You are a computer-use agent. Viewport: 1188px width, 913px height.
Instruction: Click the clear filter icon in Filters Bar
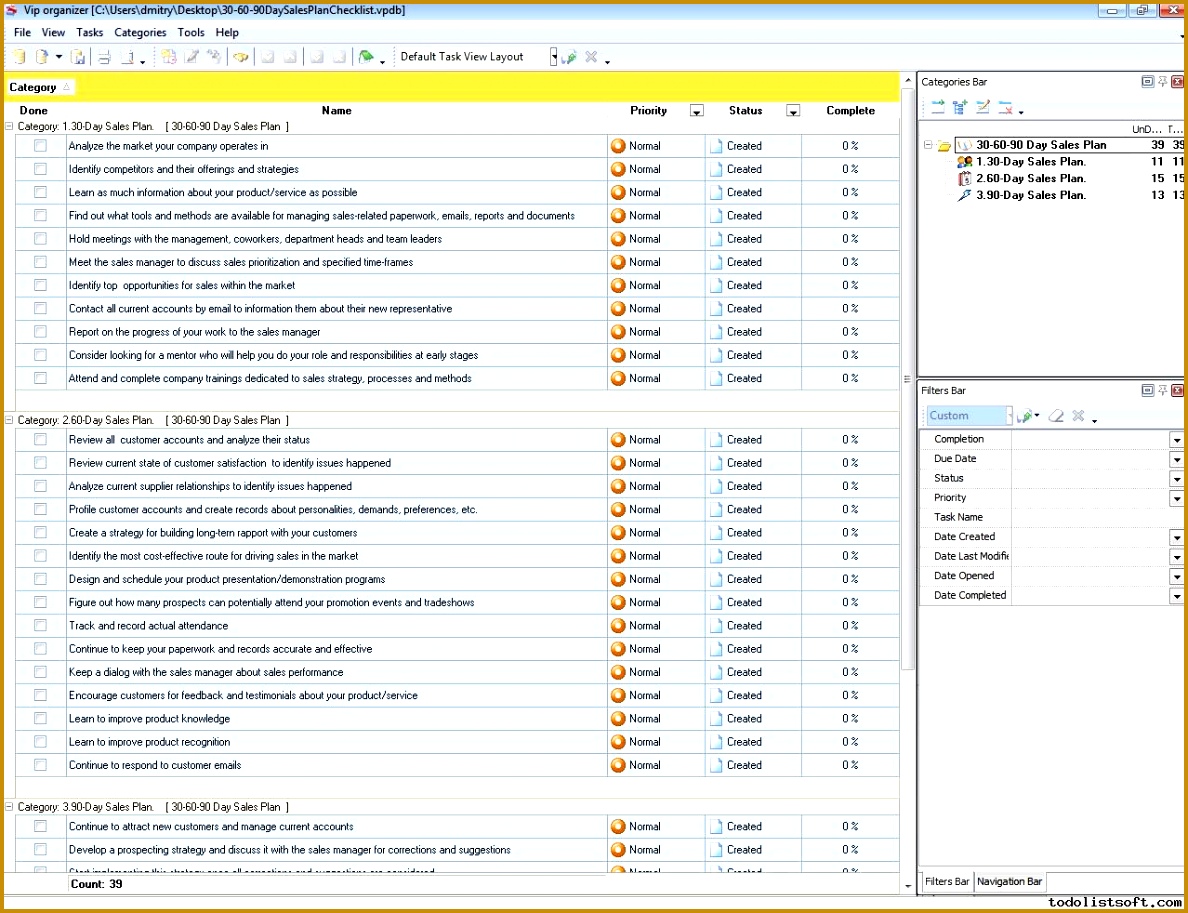[1056, 416]
